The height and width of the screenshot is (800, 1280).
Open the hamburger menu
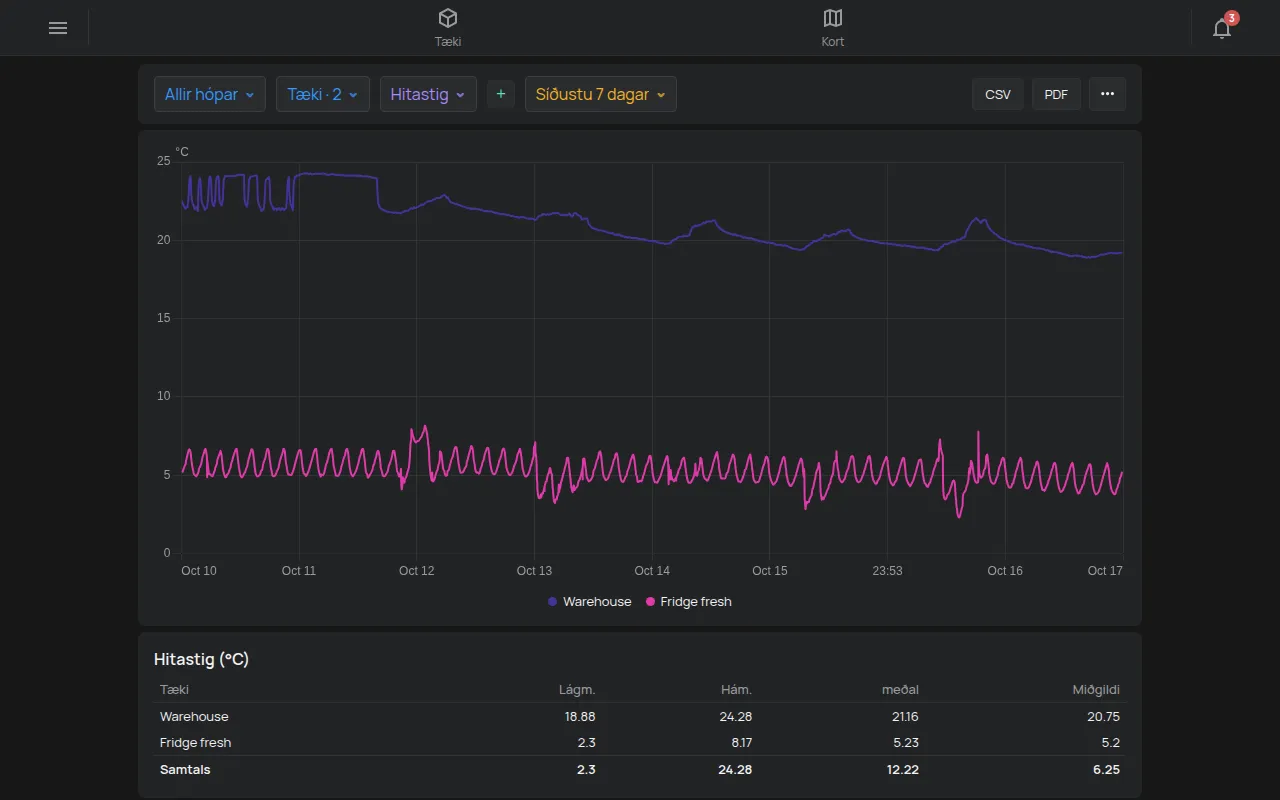click(58, 28)
